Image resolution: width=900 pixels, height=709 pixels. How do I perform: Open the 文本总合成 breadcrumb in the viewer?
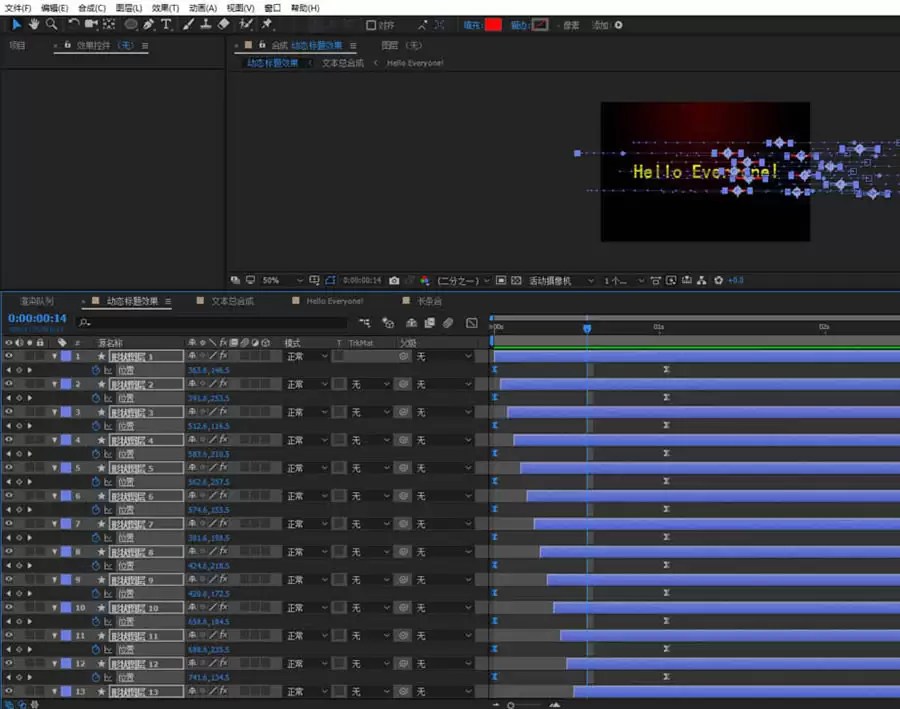[x=343, y=63]
